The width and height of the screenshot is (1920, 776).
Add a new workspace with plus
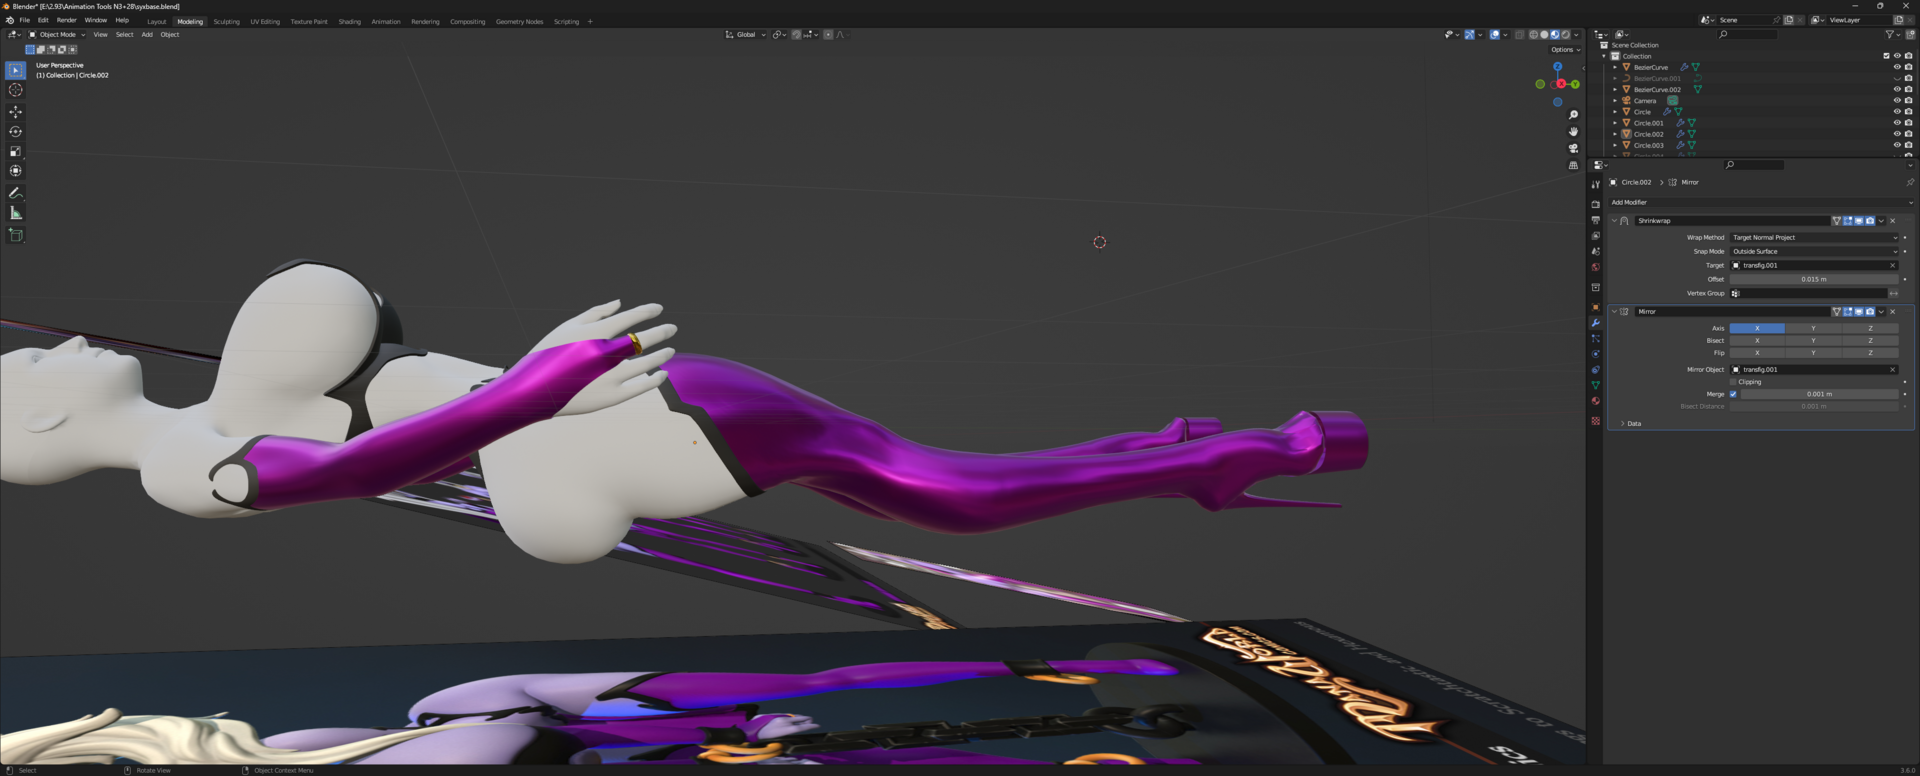click(590, 21)
